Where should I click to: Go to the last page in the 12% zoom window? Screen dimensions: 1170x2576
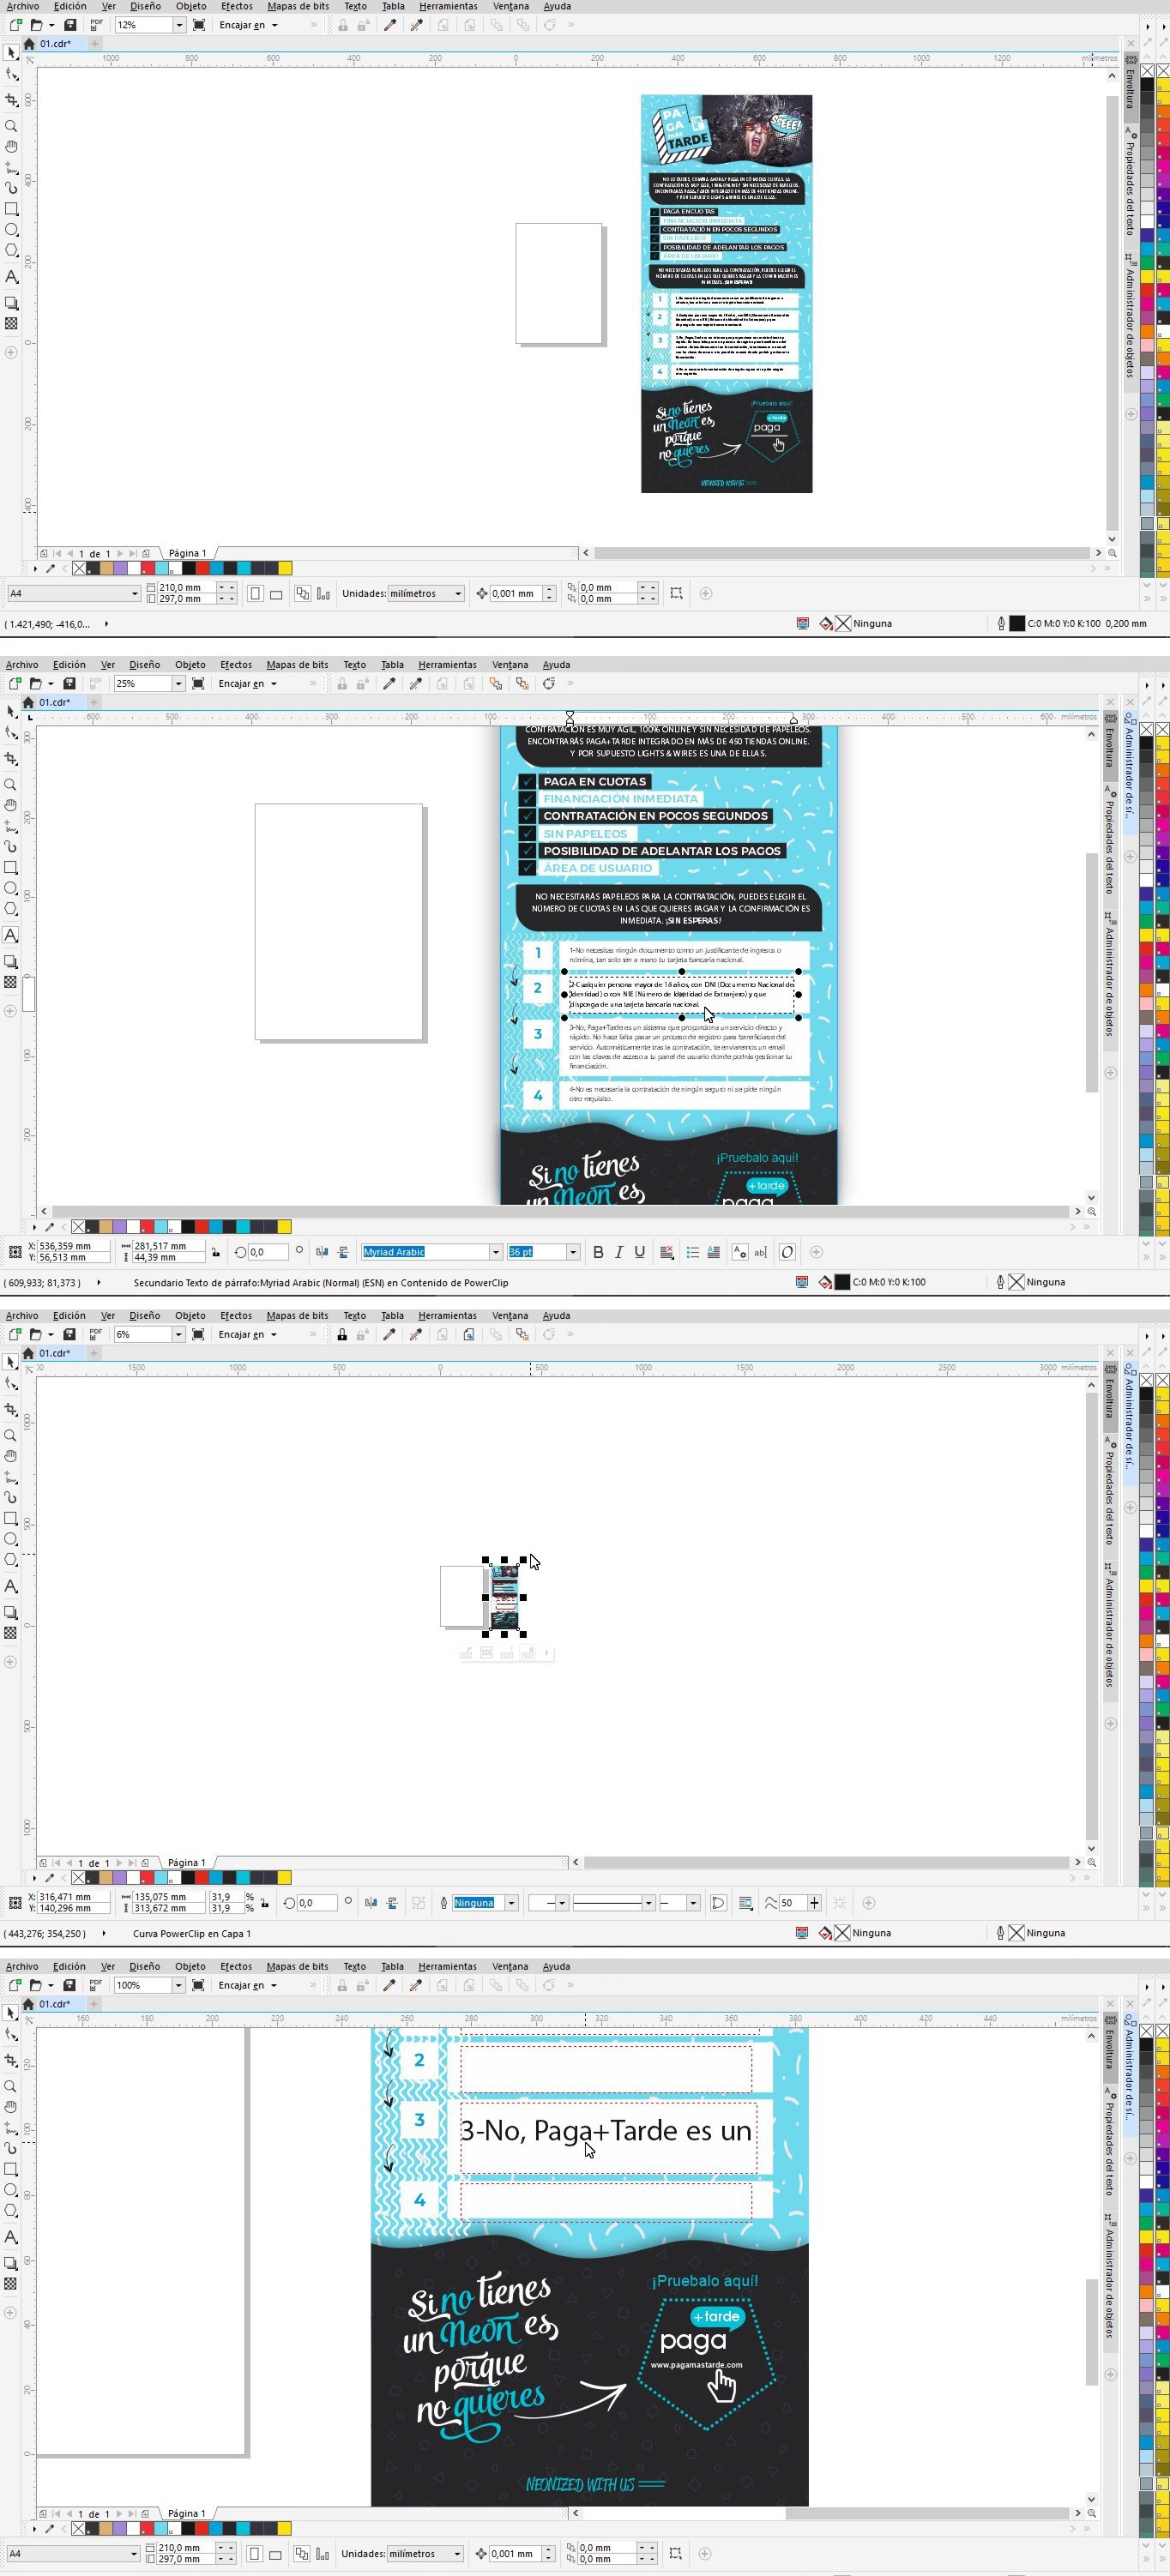(133, 553)
